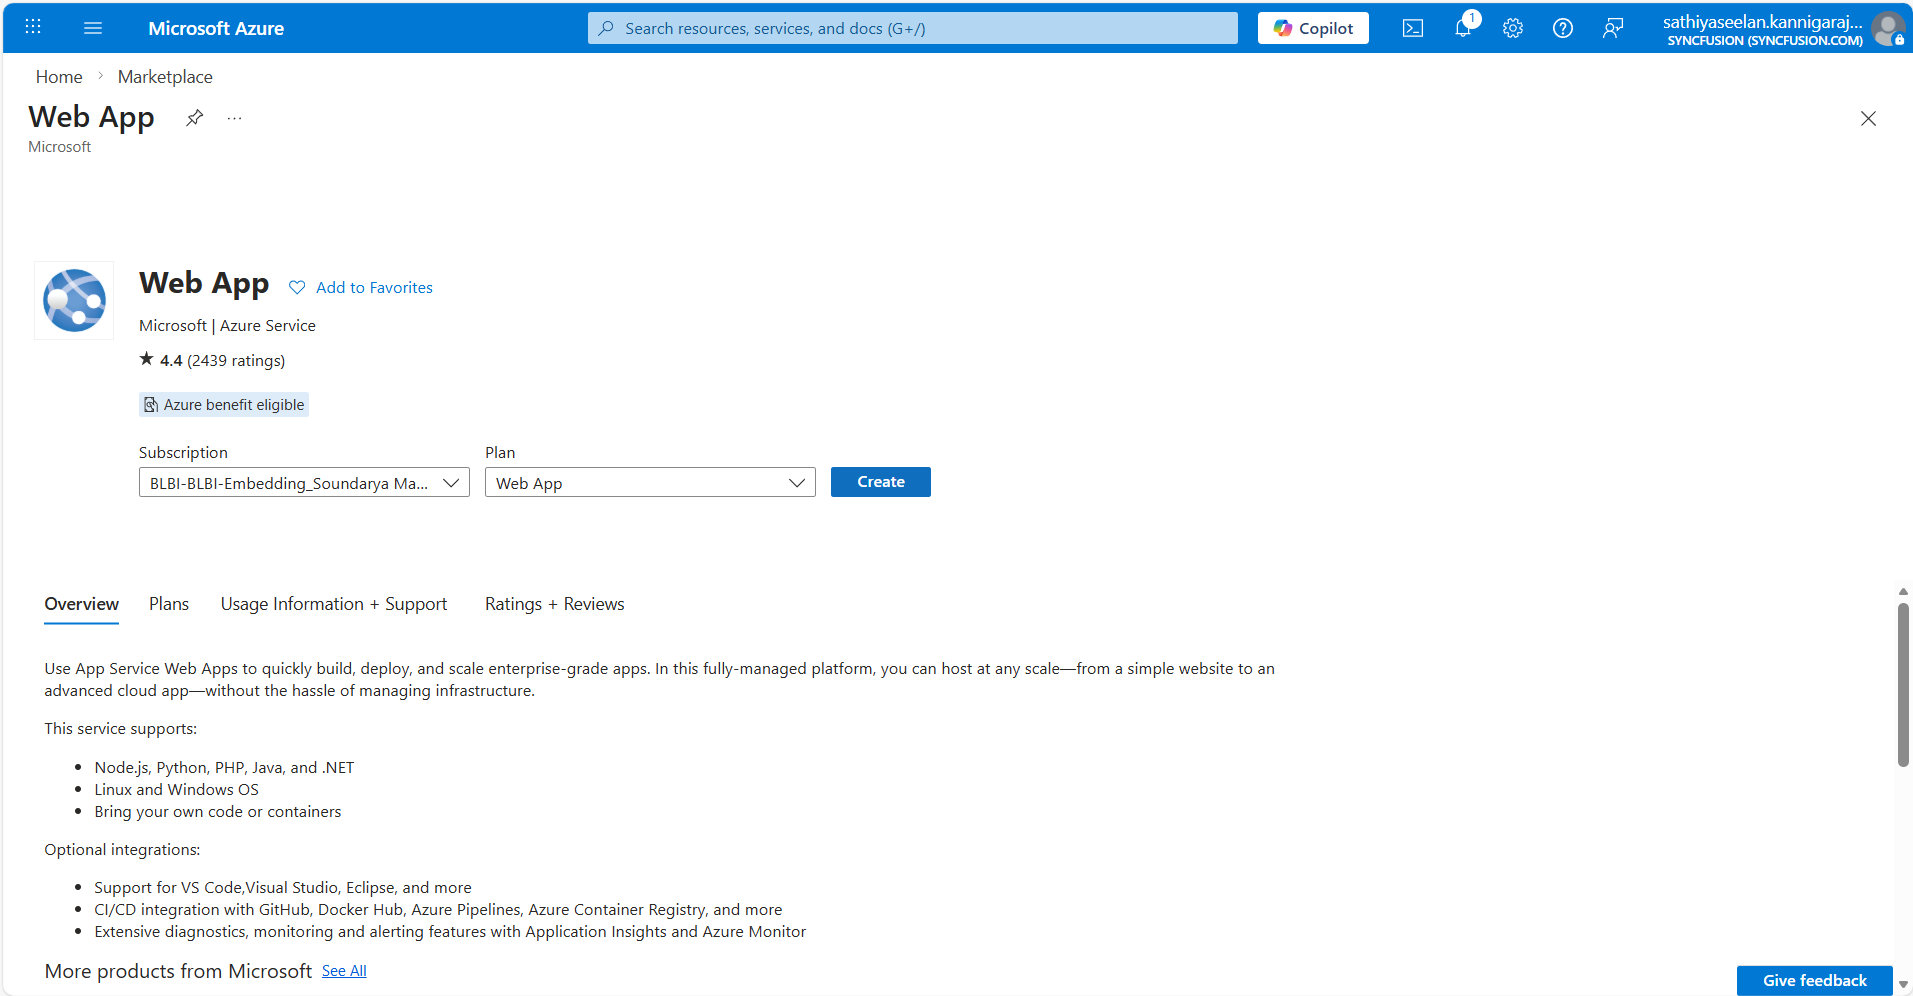Open the feedback person icon in header
Screen dimensions: 1913x996
(x=1613, y=28)
